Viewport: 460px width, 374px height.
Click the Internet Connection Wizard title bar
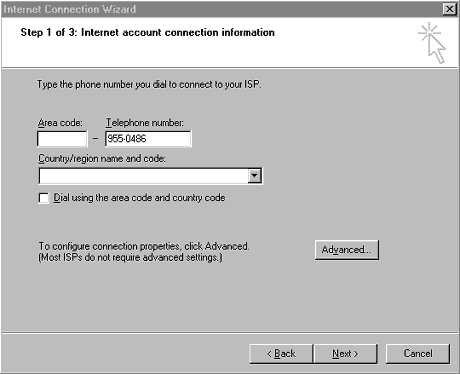pyautogui.click(x=220, y=9)
